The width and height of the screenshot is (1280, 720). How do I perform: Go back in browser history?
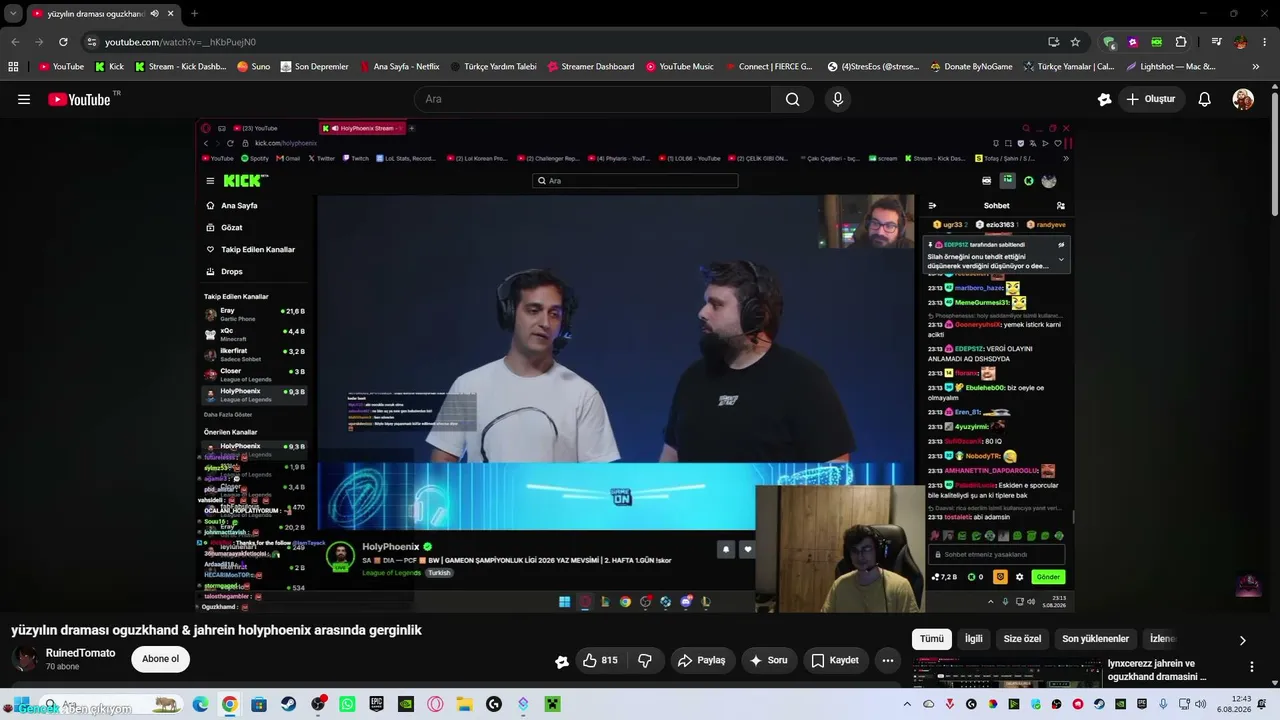click(x=15, y=42)
